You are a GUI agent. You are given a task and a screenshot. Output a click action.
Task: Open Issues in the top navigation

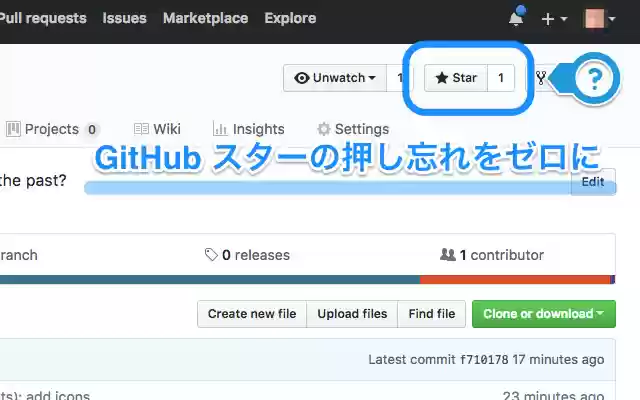click(x=124, y=18)
